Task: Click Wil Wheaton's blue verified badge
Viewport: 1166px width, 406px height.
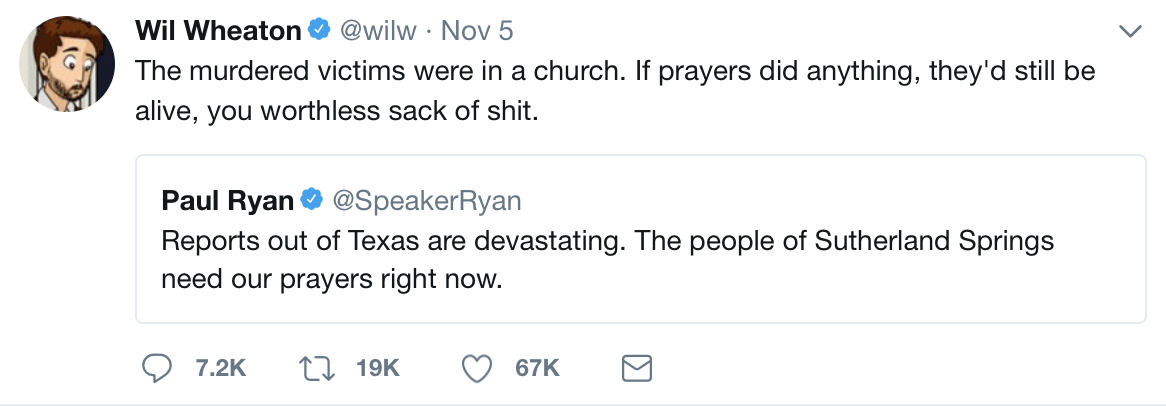Action: [x=319, y=32]
